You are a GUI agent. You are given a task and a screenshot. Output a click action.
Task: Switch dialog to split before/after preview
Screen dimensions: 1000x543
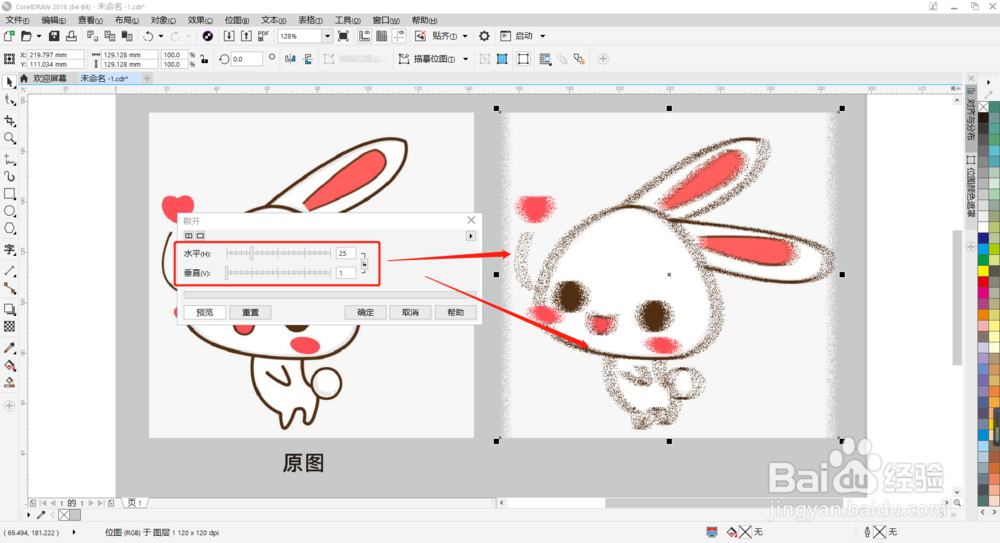point(189,235)
